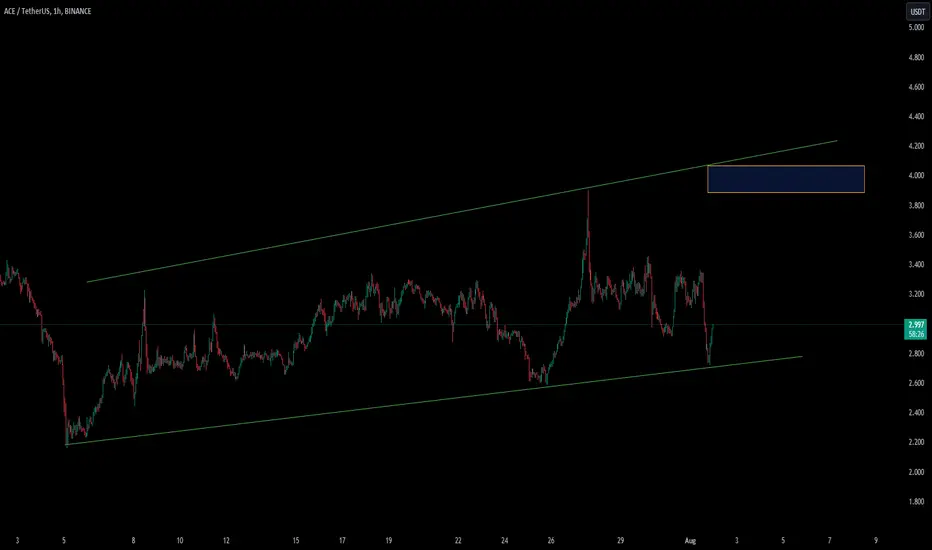Click the 3.200 price axis label
Image resolution: width=932 pixels, height=550 pixels.
(x=916, y=294)
